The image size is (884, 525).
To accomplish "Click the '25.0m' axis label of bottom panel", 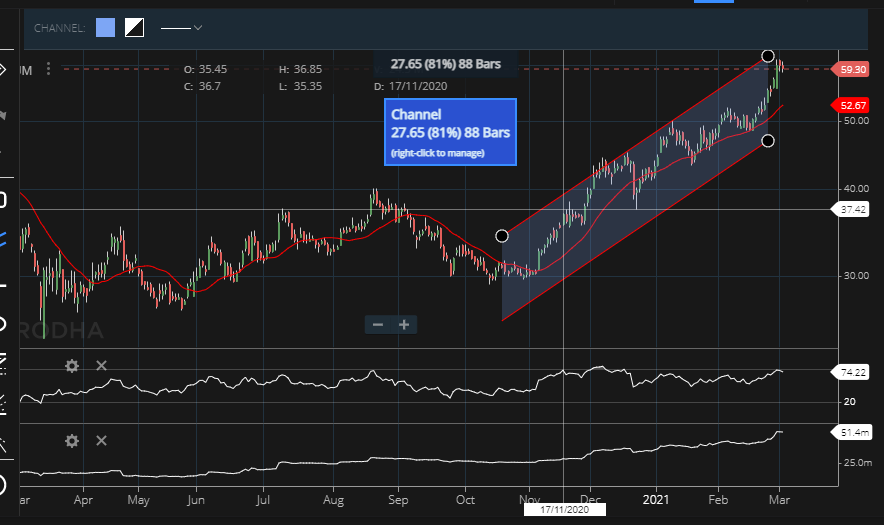I will (x=858, y=462).
